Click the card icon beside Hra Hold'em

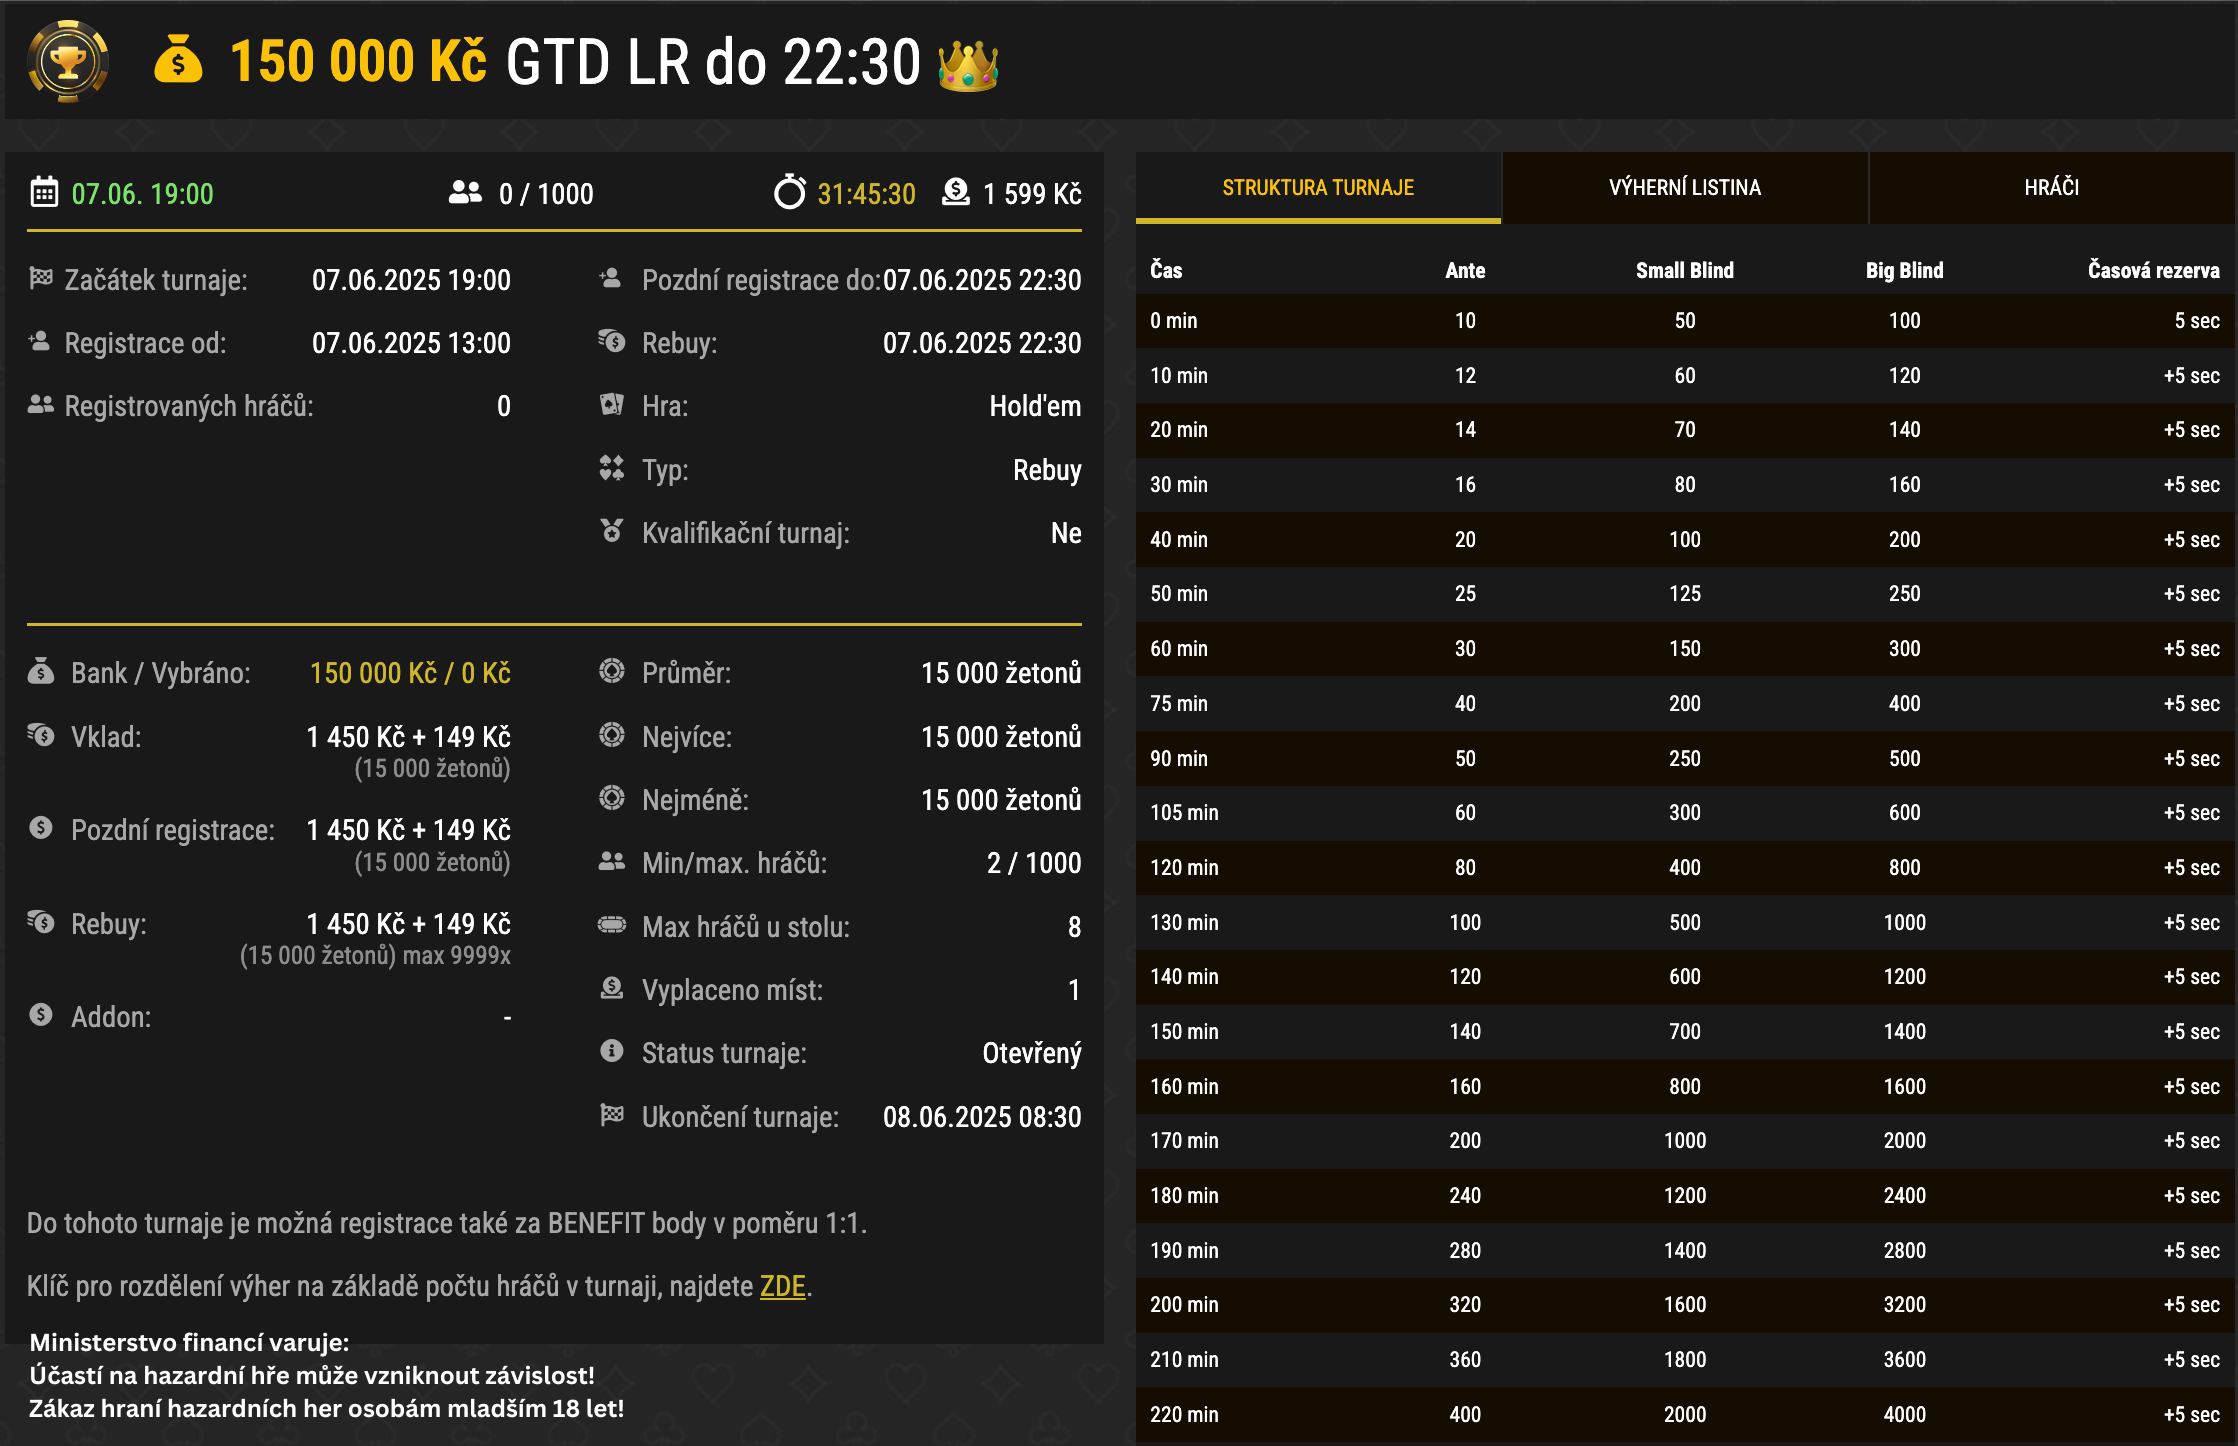[612, 406]
